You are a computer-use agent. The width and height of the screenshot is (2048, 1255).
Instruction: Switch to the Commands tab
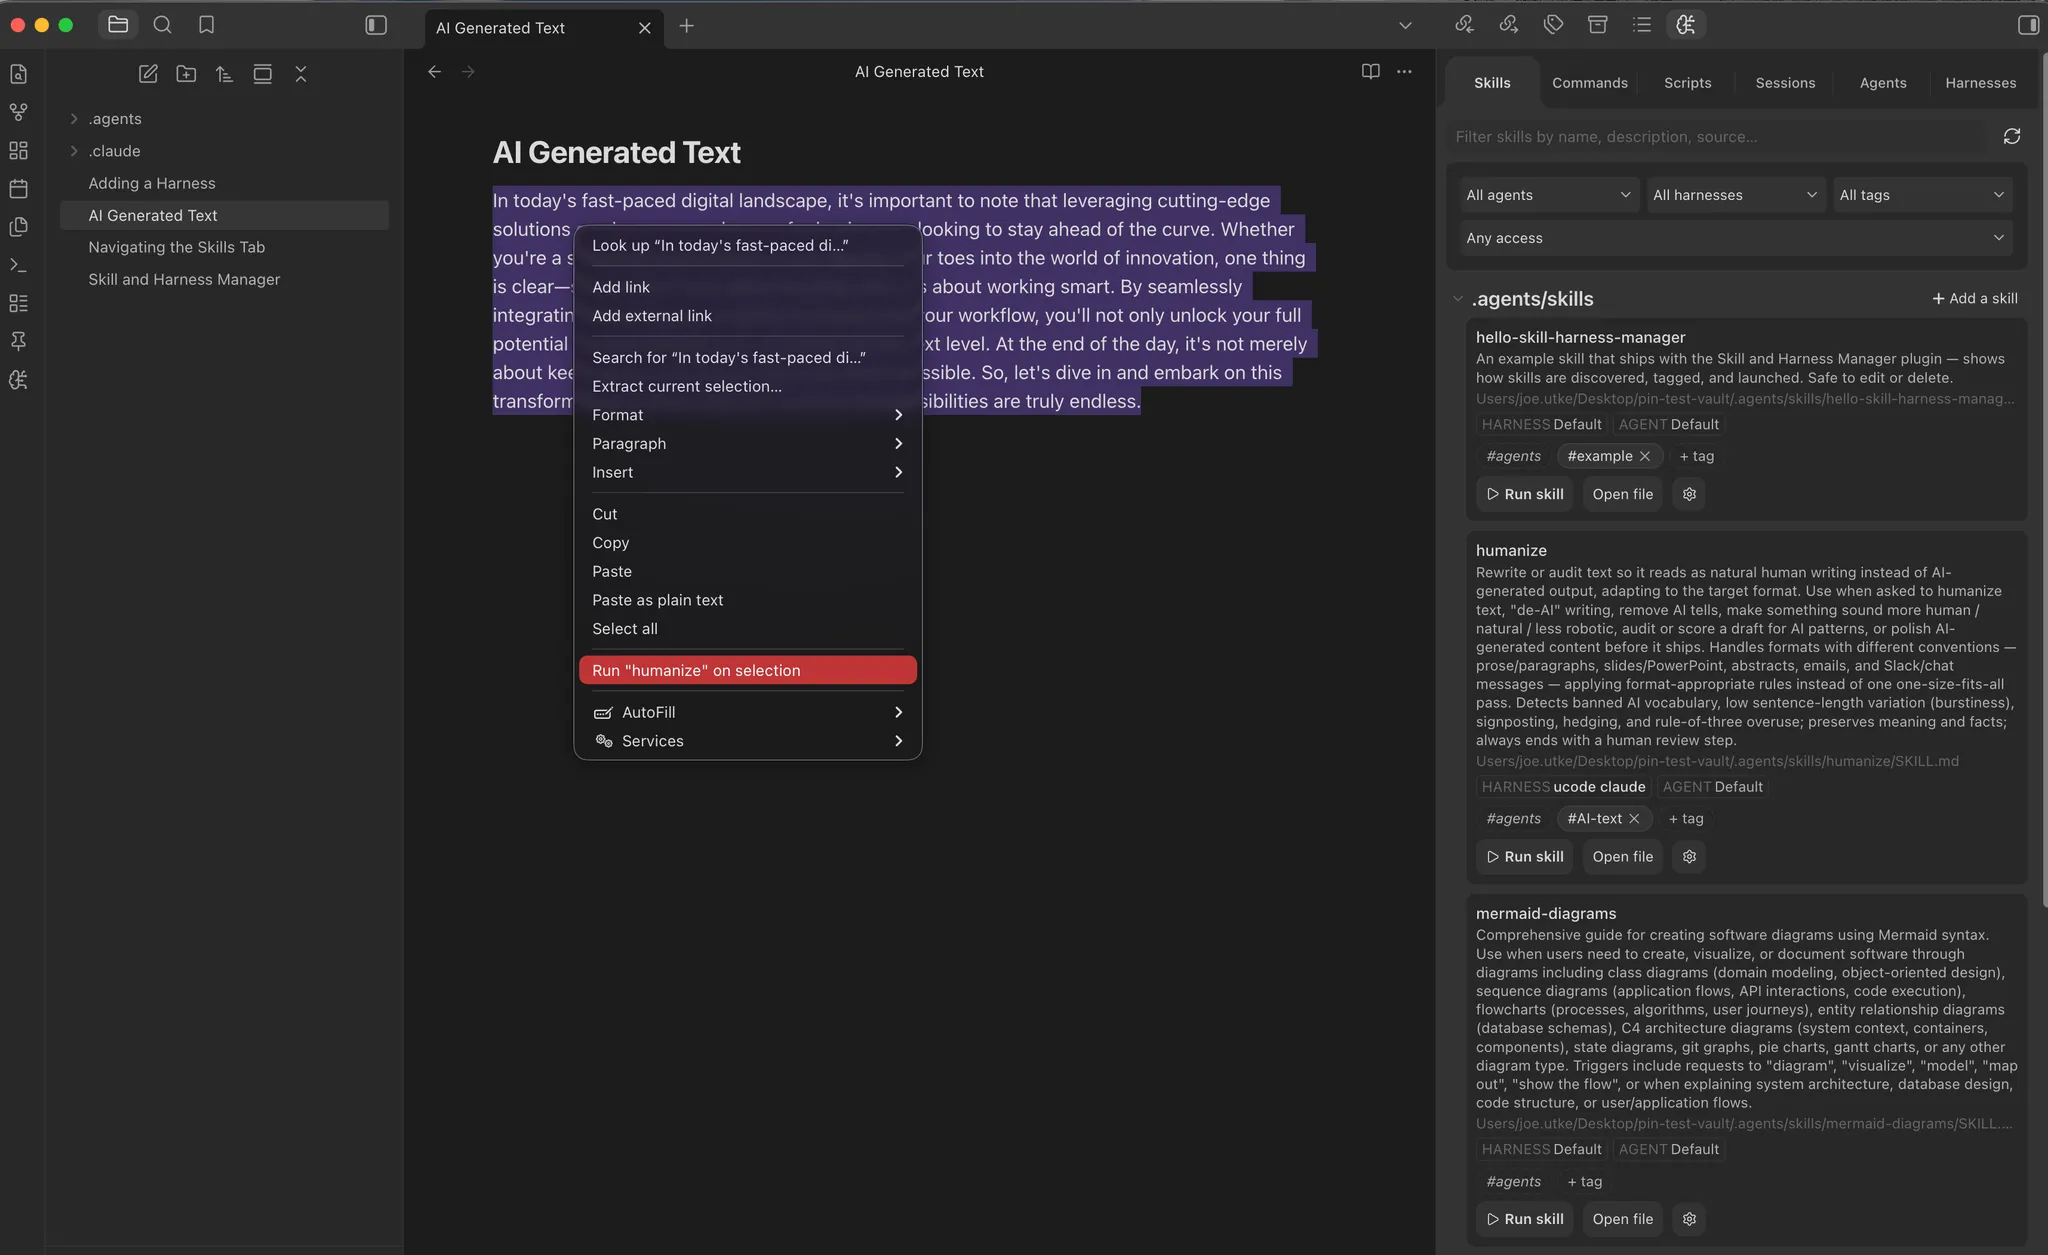click(x=1589, y=83)
